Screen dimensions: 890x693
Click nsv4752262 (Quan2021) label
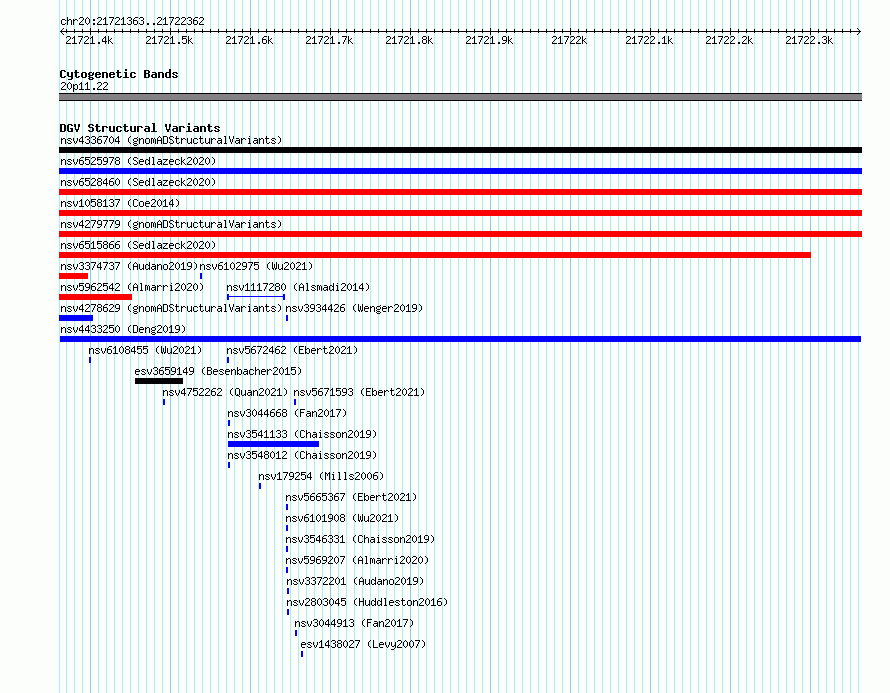coord(225,392)
